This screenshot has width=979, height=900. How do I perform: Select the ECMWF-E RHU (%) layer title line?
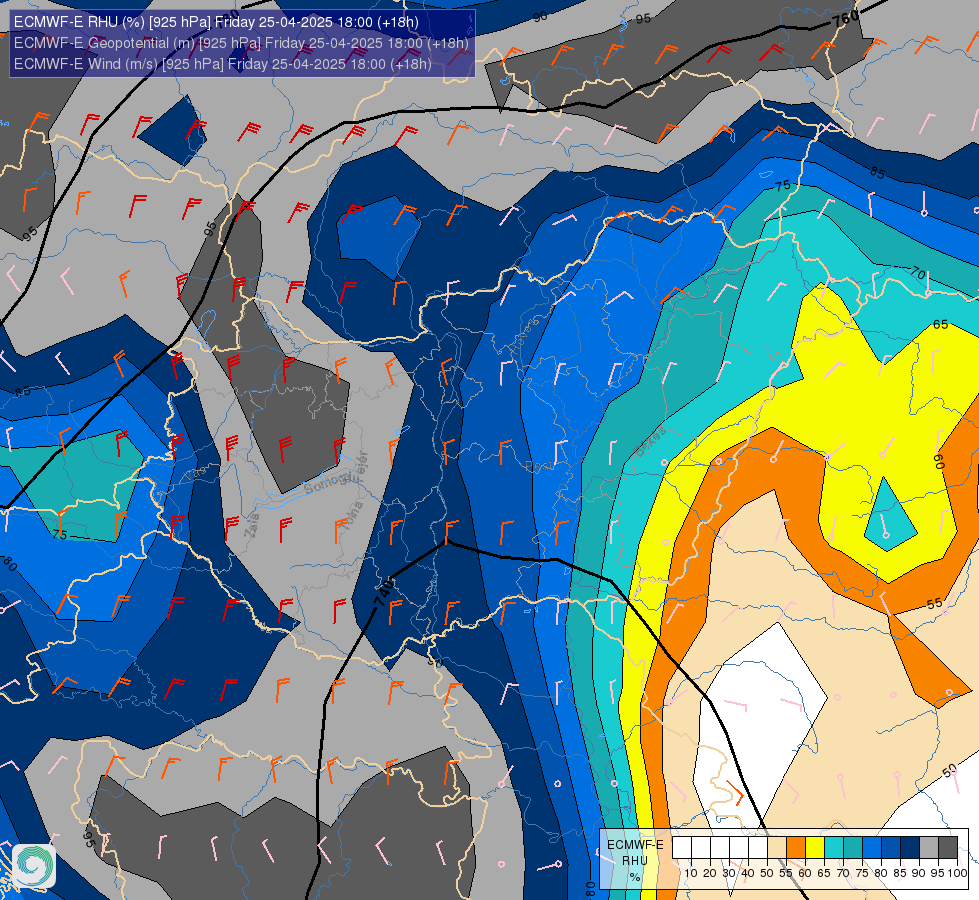click(216, 22)
